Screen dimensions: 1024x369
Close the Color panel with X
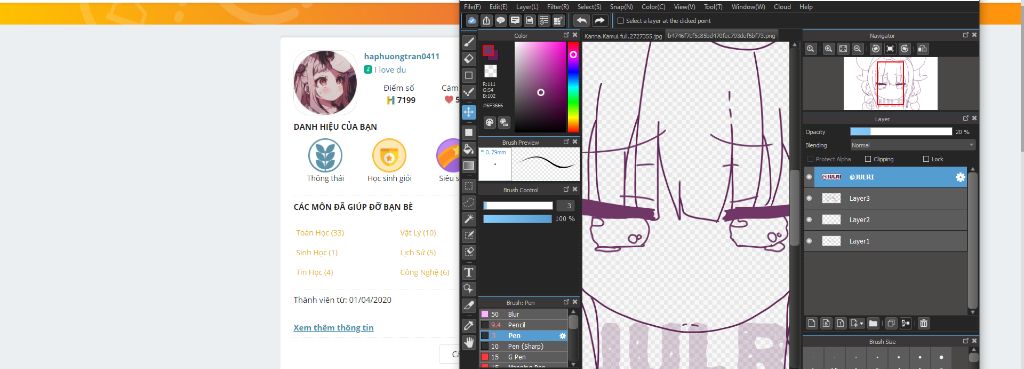coord(575,35)
